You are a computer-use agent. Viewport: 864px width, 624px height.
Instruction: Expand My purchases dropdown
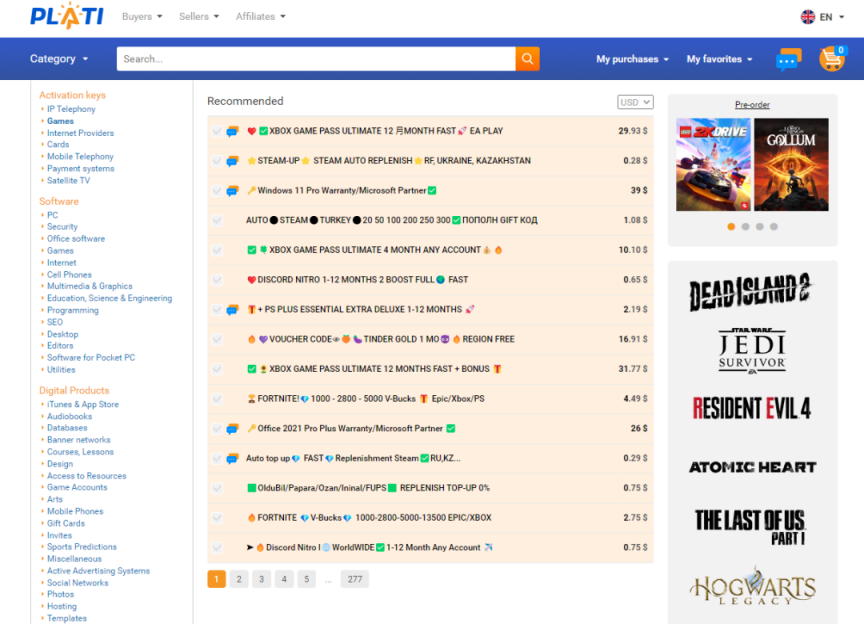coord(633,59)
